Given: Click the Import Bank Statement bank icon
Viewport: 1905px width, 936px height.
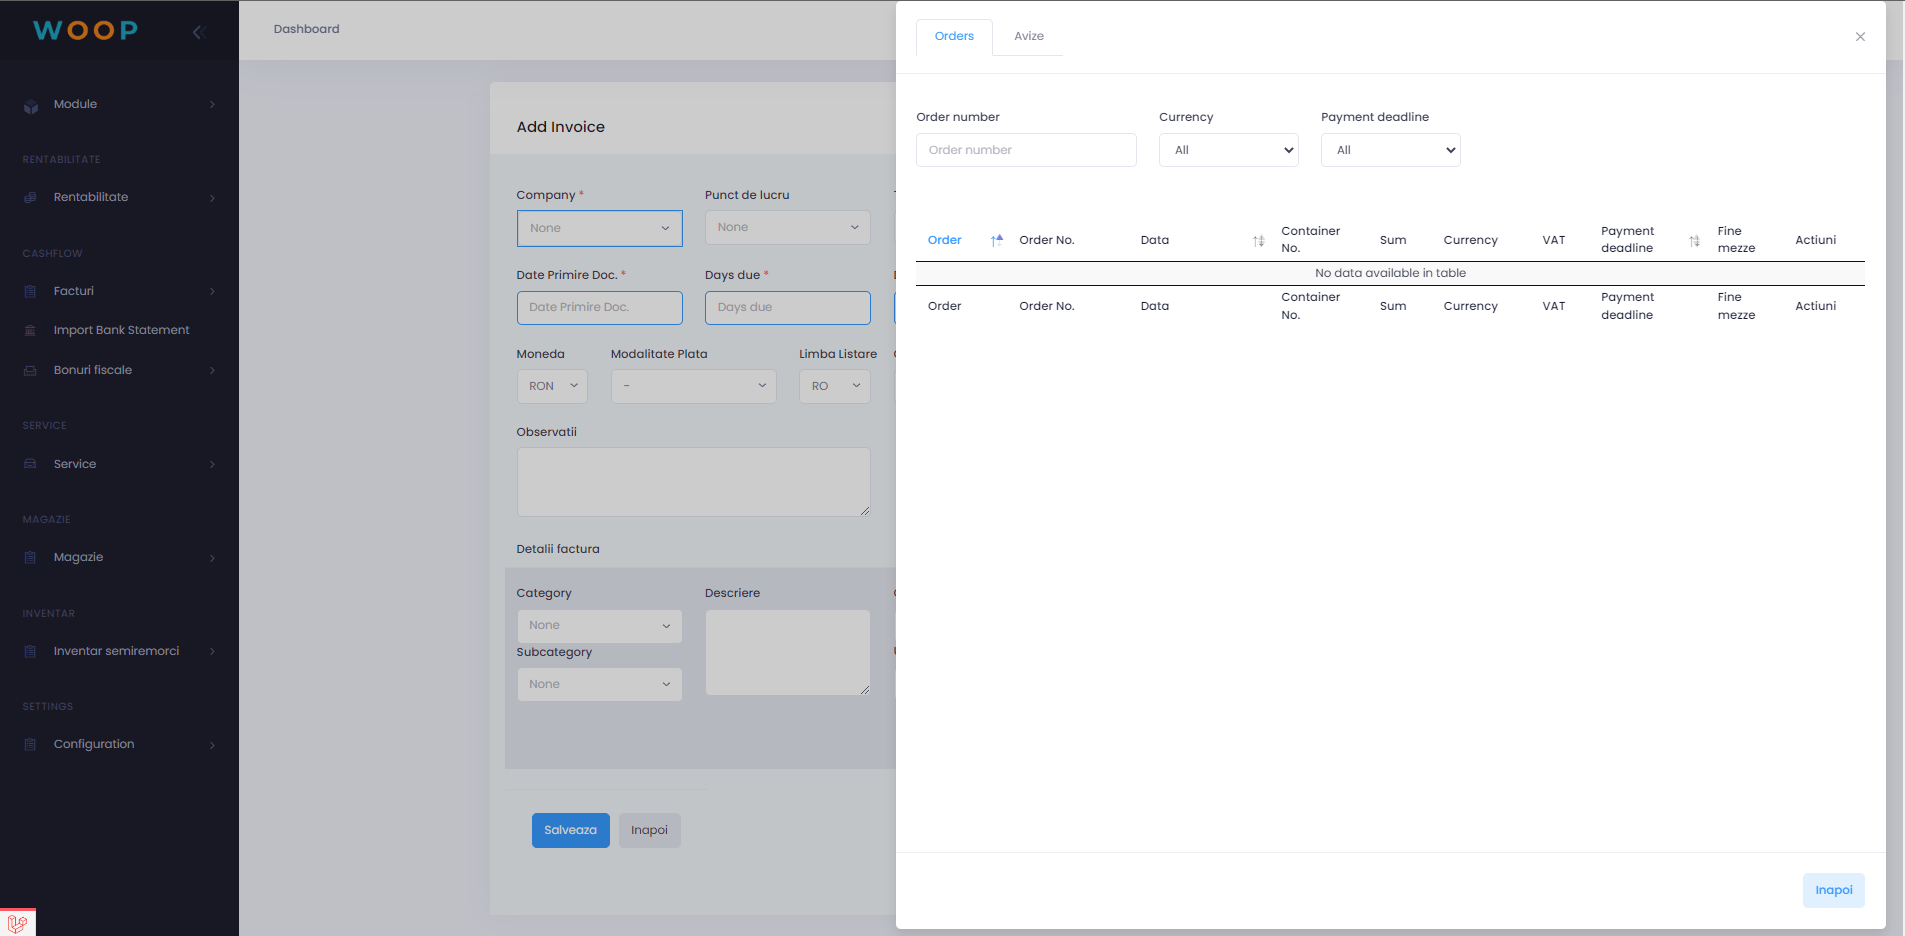Looking at the screenshot, I should (x=30, y=329).
